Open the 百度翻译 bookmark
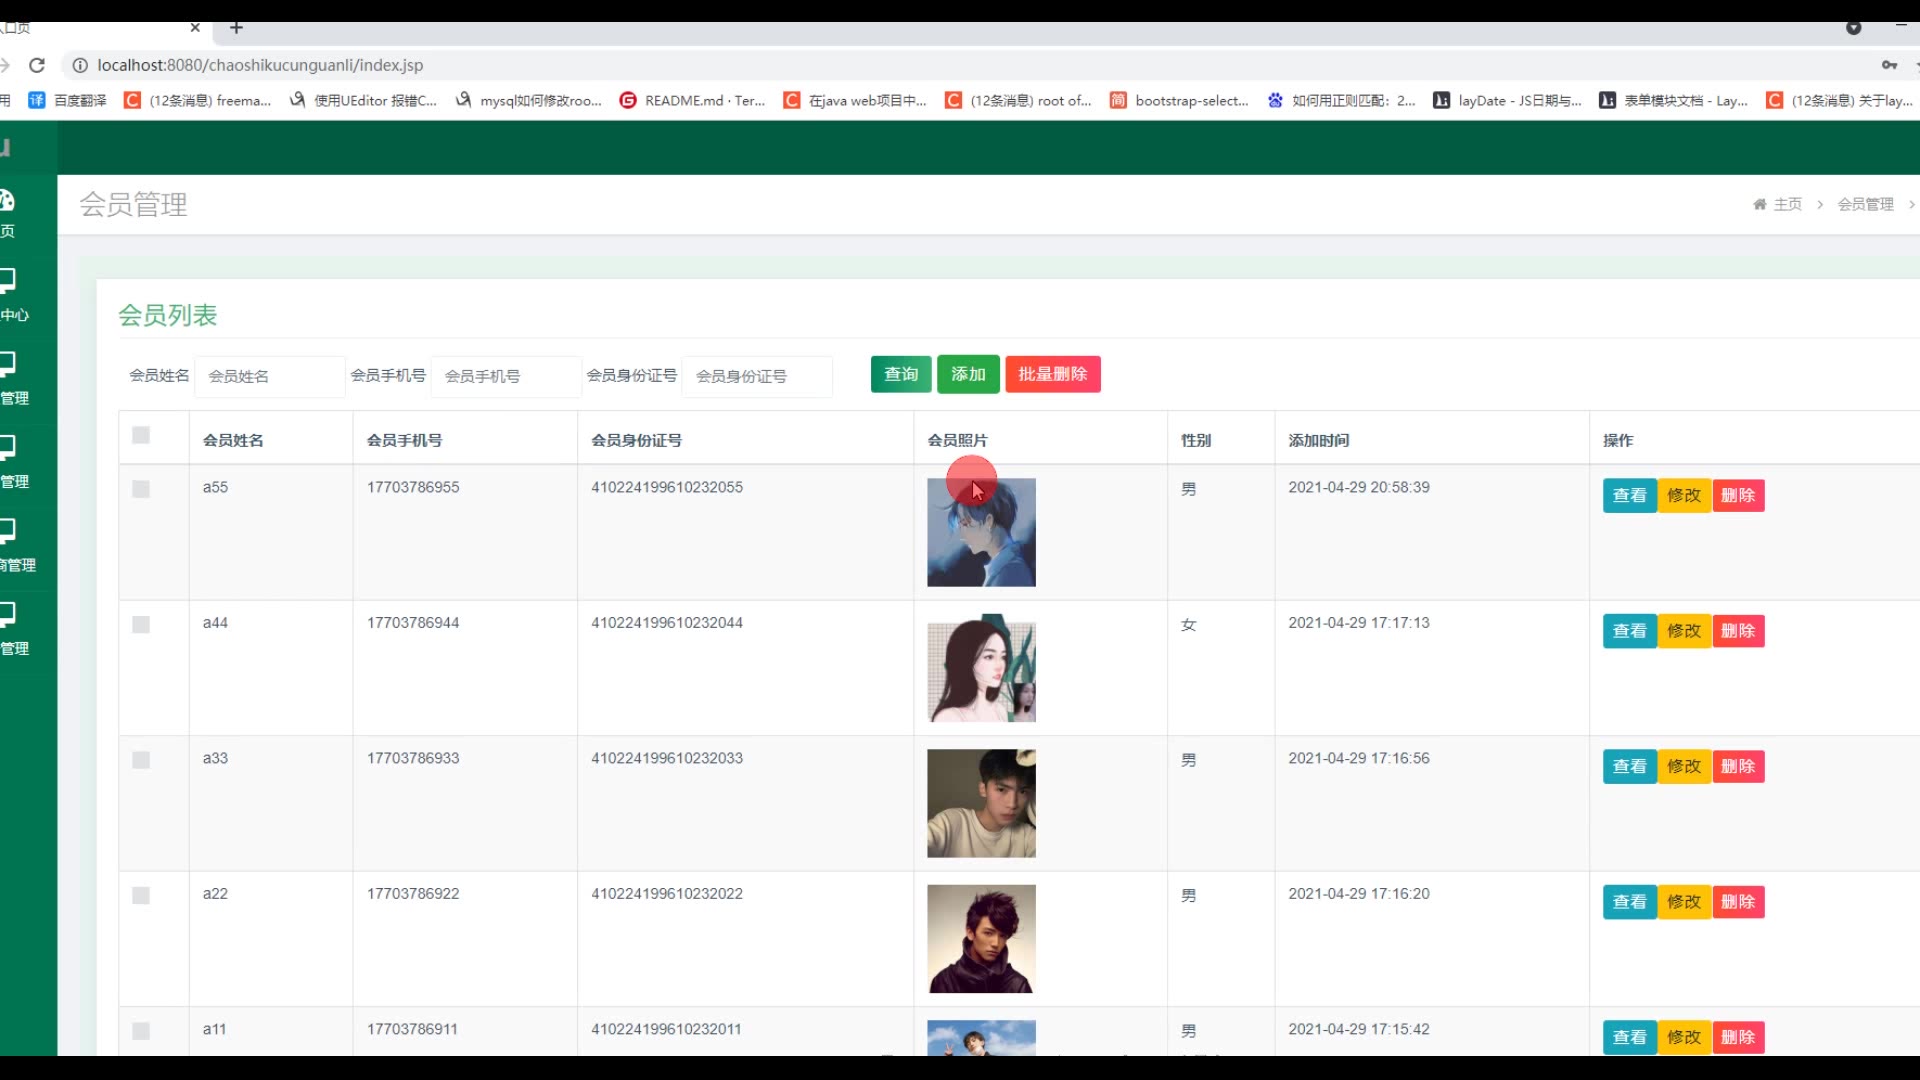Viewport: 1920px width, 1080px height. (x=68, y=100)
